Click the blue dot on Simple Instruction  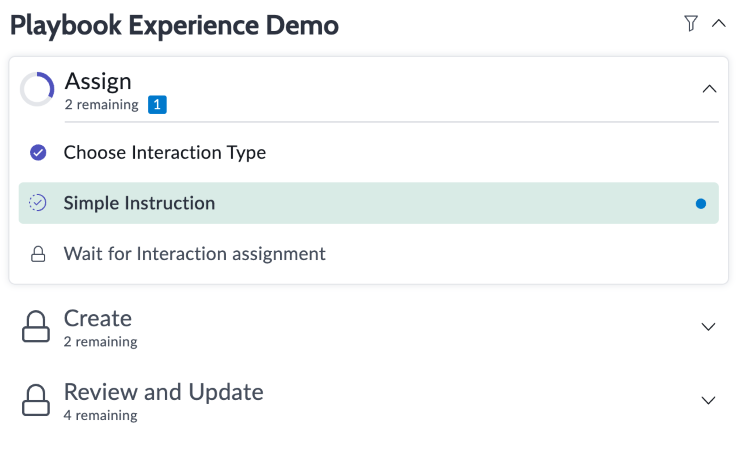tap(701, 203)
